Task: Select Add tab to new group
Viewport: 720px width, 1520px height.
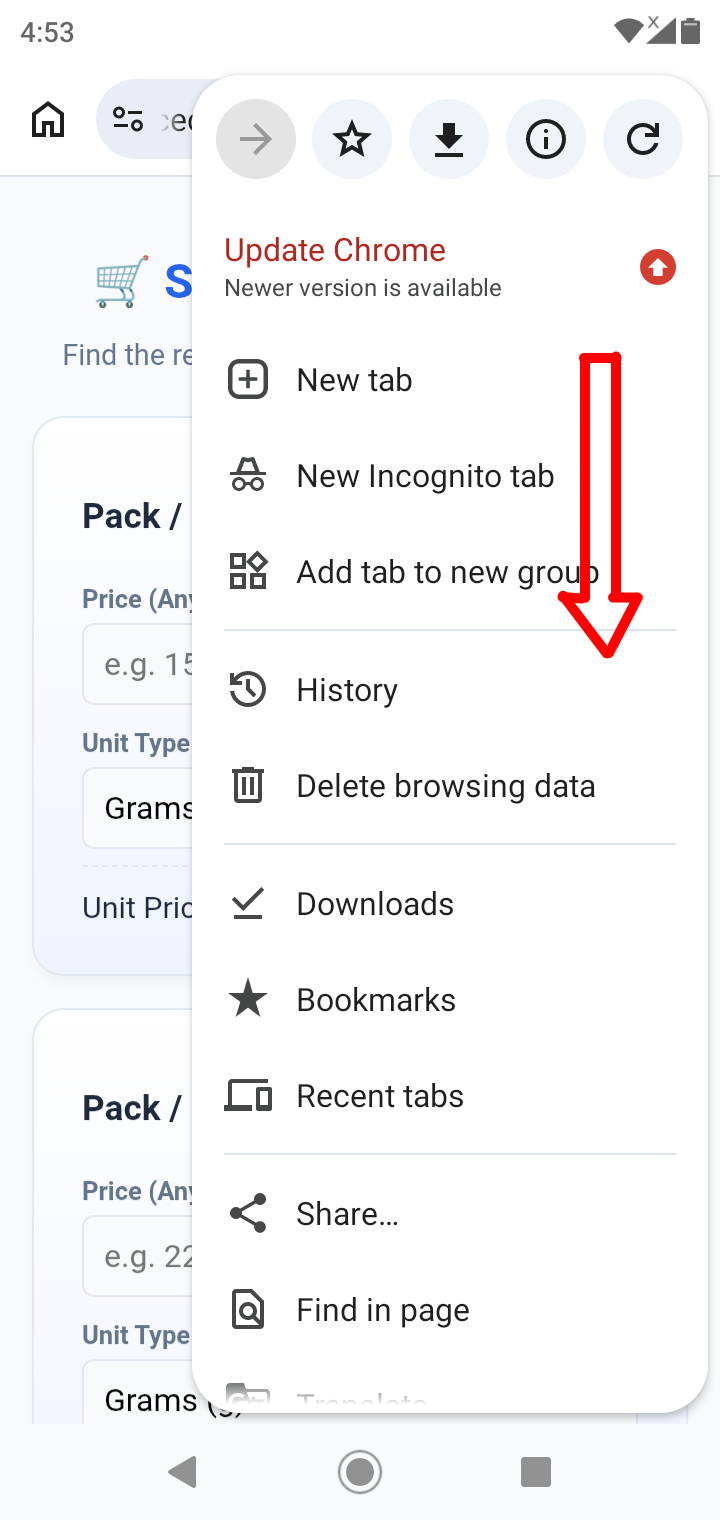Action: 450,572
